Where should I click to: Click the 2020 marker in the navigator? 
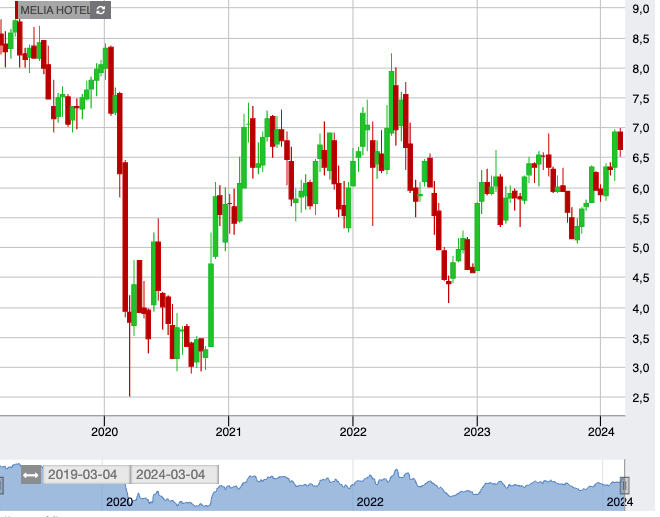point(120,502)
